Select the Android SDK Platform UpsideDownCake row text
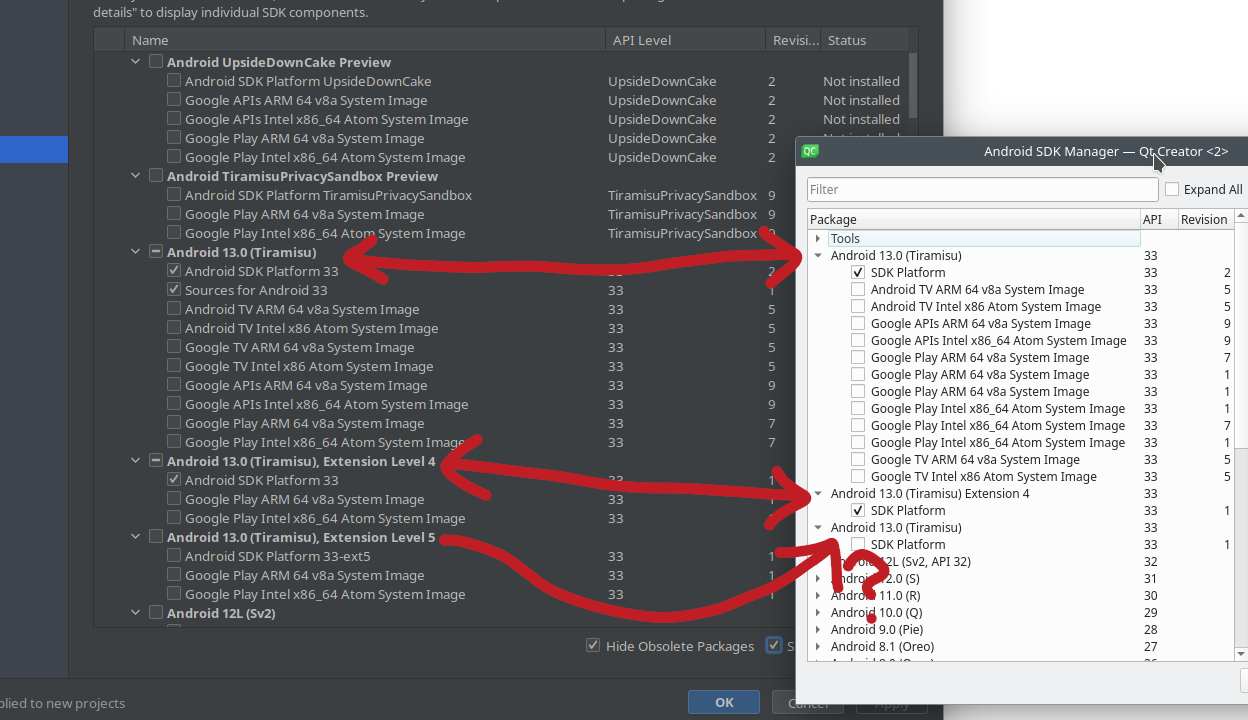Screen dimensions: 1248x720 pos(308,81)
